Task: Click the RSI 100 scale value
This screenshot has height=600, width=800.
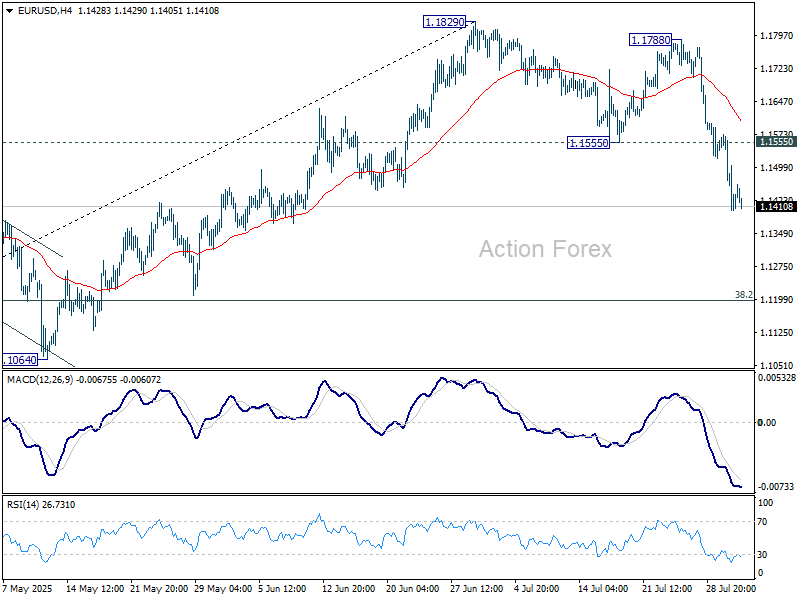Action: pyautogui.click(x=765, y=505)
